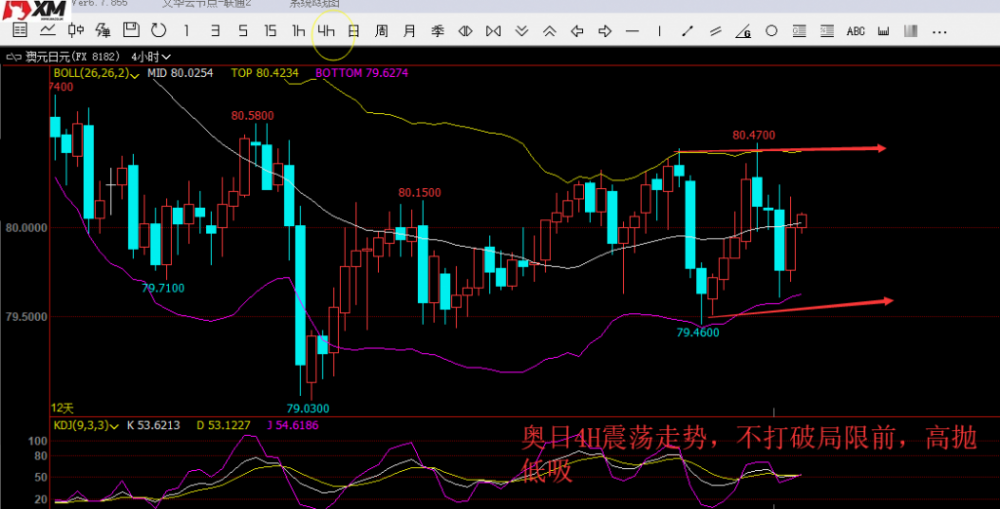Open the BOLL(26,26,2) indicator dropdown
Image resolution: width=1000 pixels, height=509 pixels.
pyautogui.click(x=96, y=73)
